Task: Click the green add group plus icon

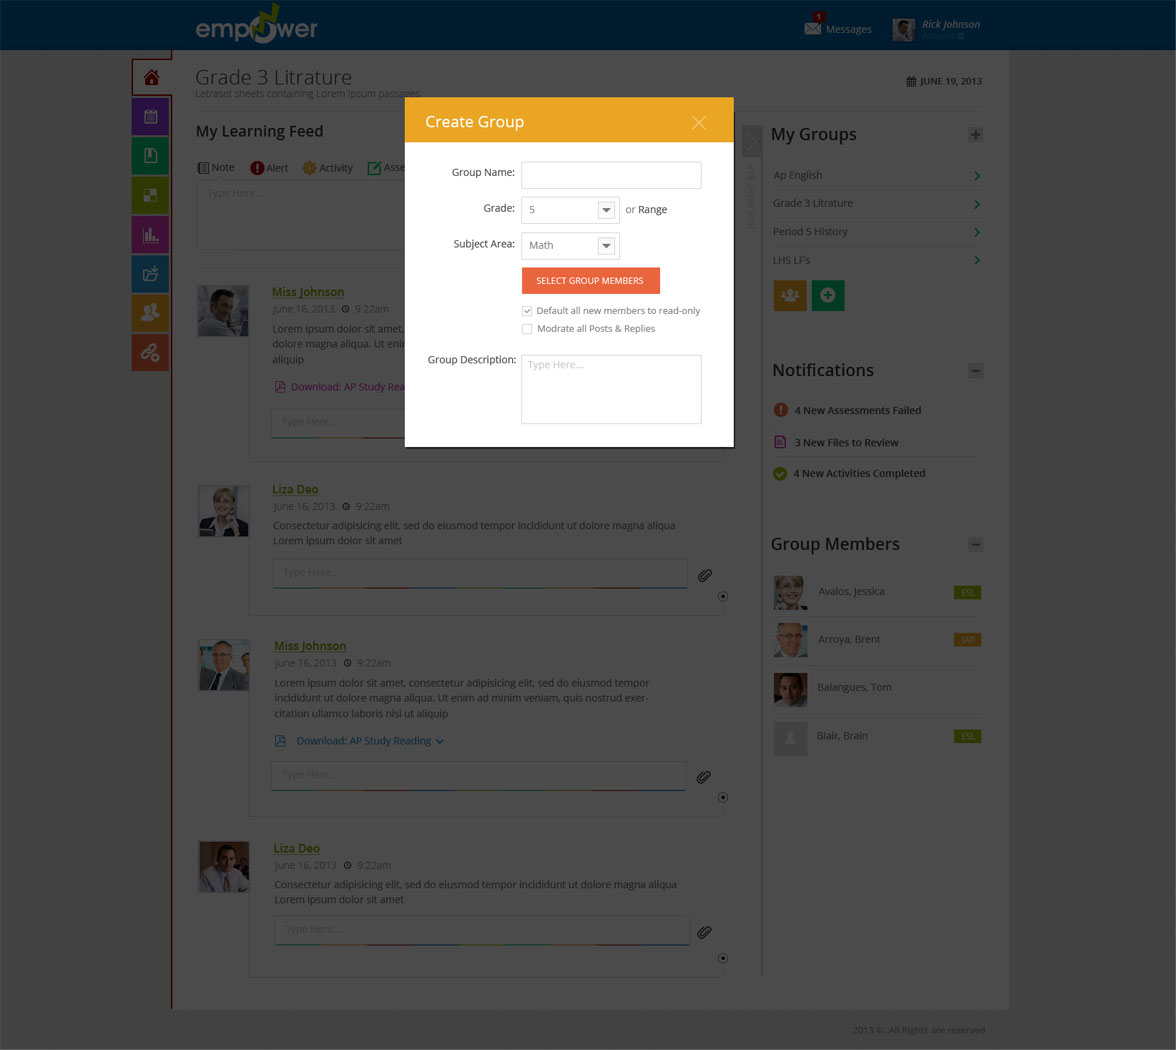Action: (828, 295)
